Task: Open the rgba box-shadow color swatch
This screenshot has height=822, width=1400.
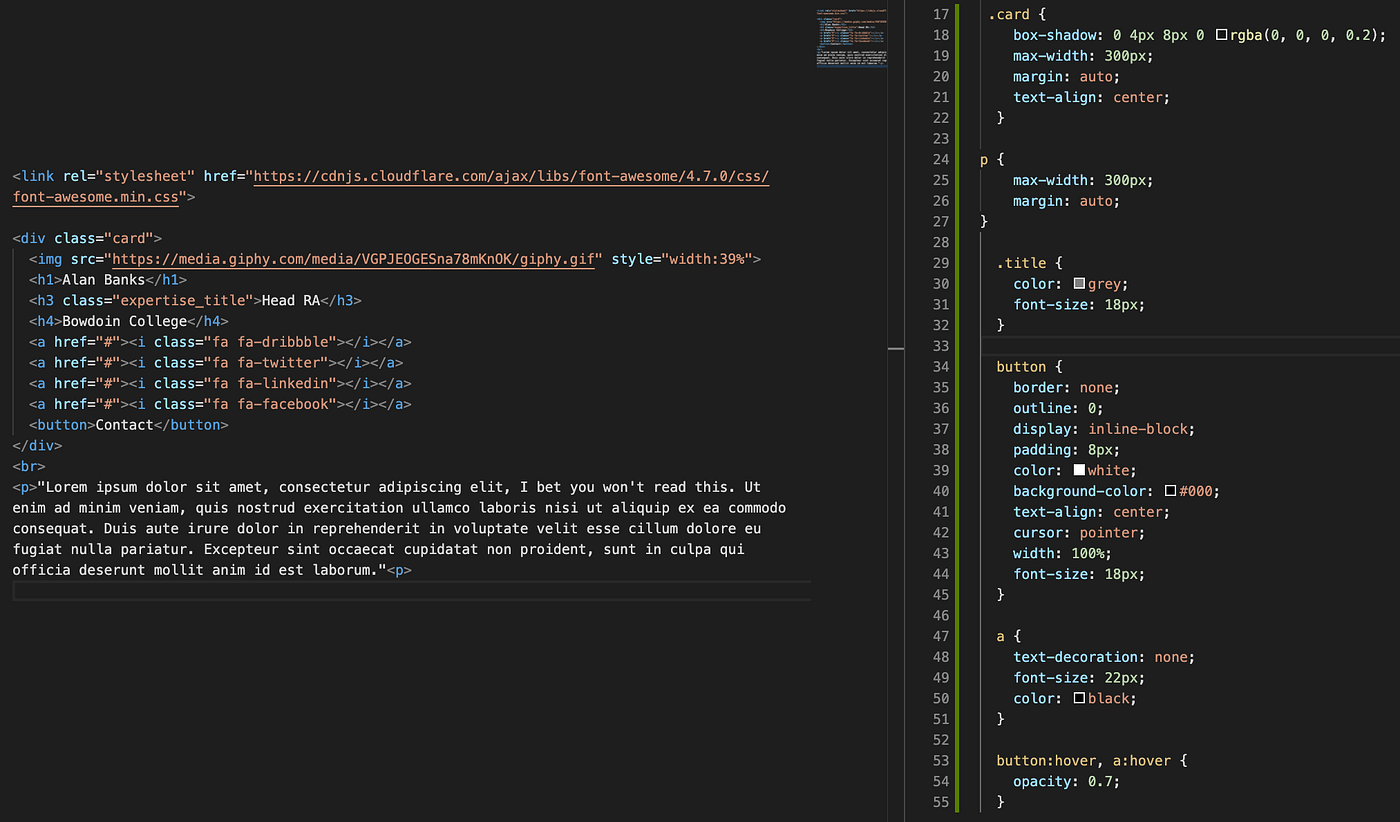Action: (x=1221, y=35)
